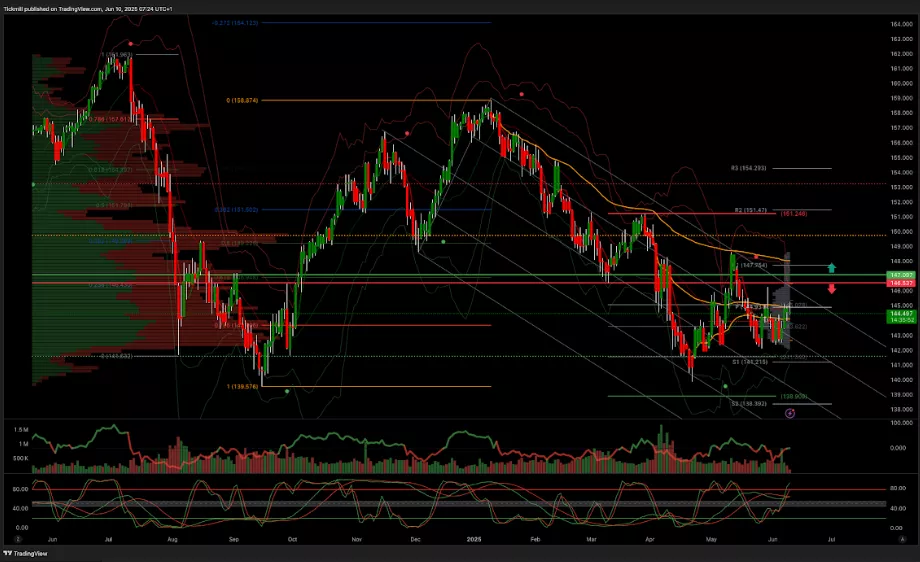Click the green dot below September low
This screenshot has width=920, height=562.
(x=287, y=391)
